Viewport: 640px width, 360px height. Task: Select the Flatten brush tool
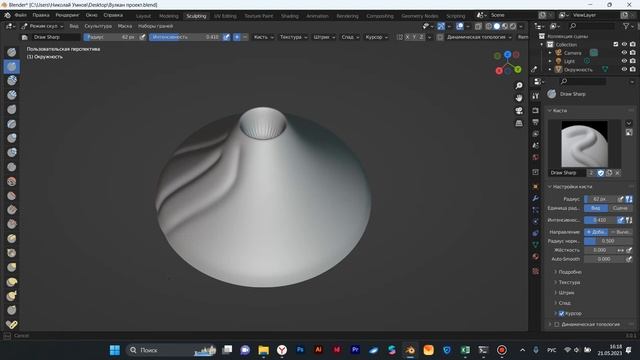click(x=12, y=196)
